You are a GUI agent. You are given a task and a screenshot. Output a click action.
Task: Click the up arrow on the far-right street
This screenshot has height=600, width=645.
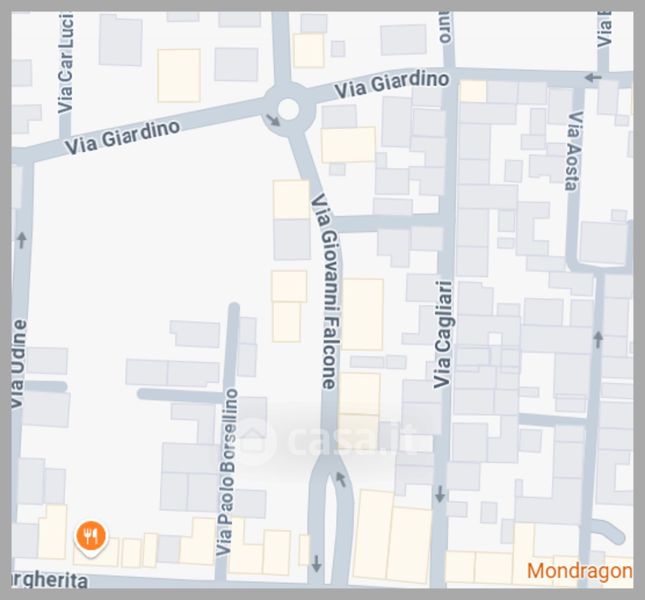[598, 339]
